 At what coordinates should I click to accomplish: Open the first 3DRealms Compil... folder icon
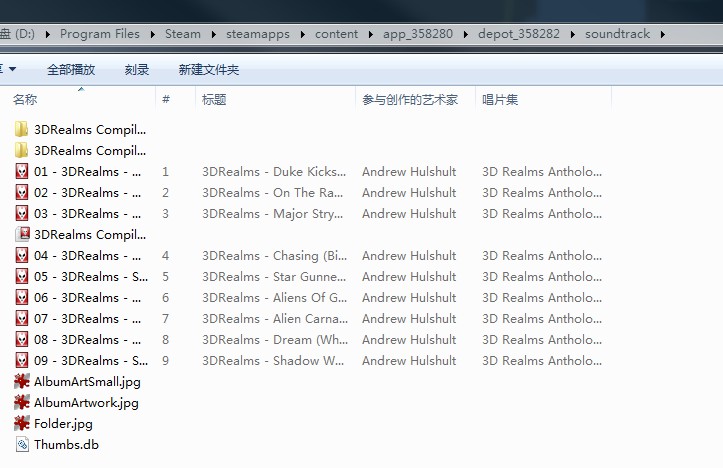pos(21,130)
